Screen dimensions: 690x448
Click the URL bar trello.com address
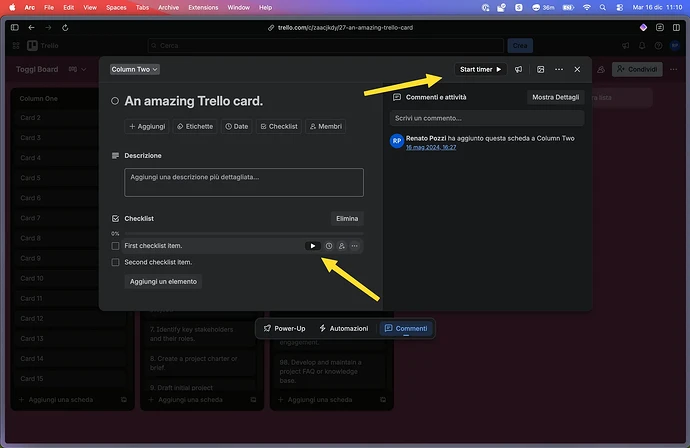(x=345, y=28)
